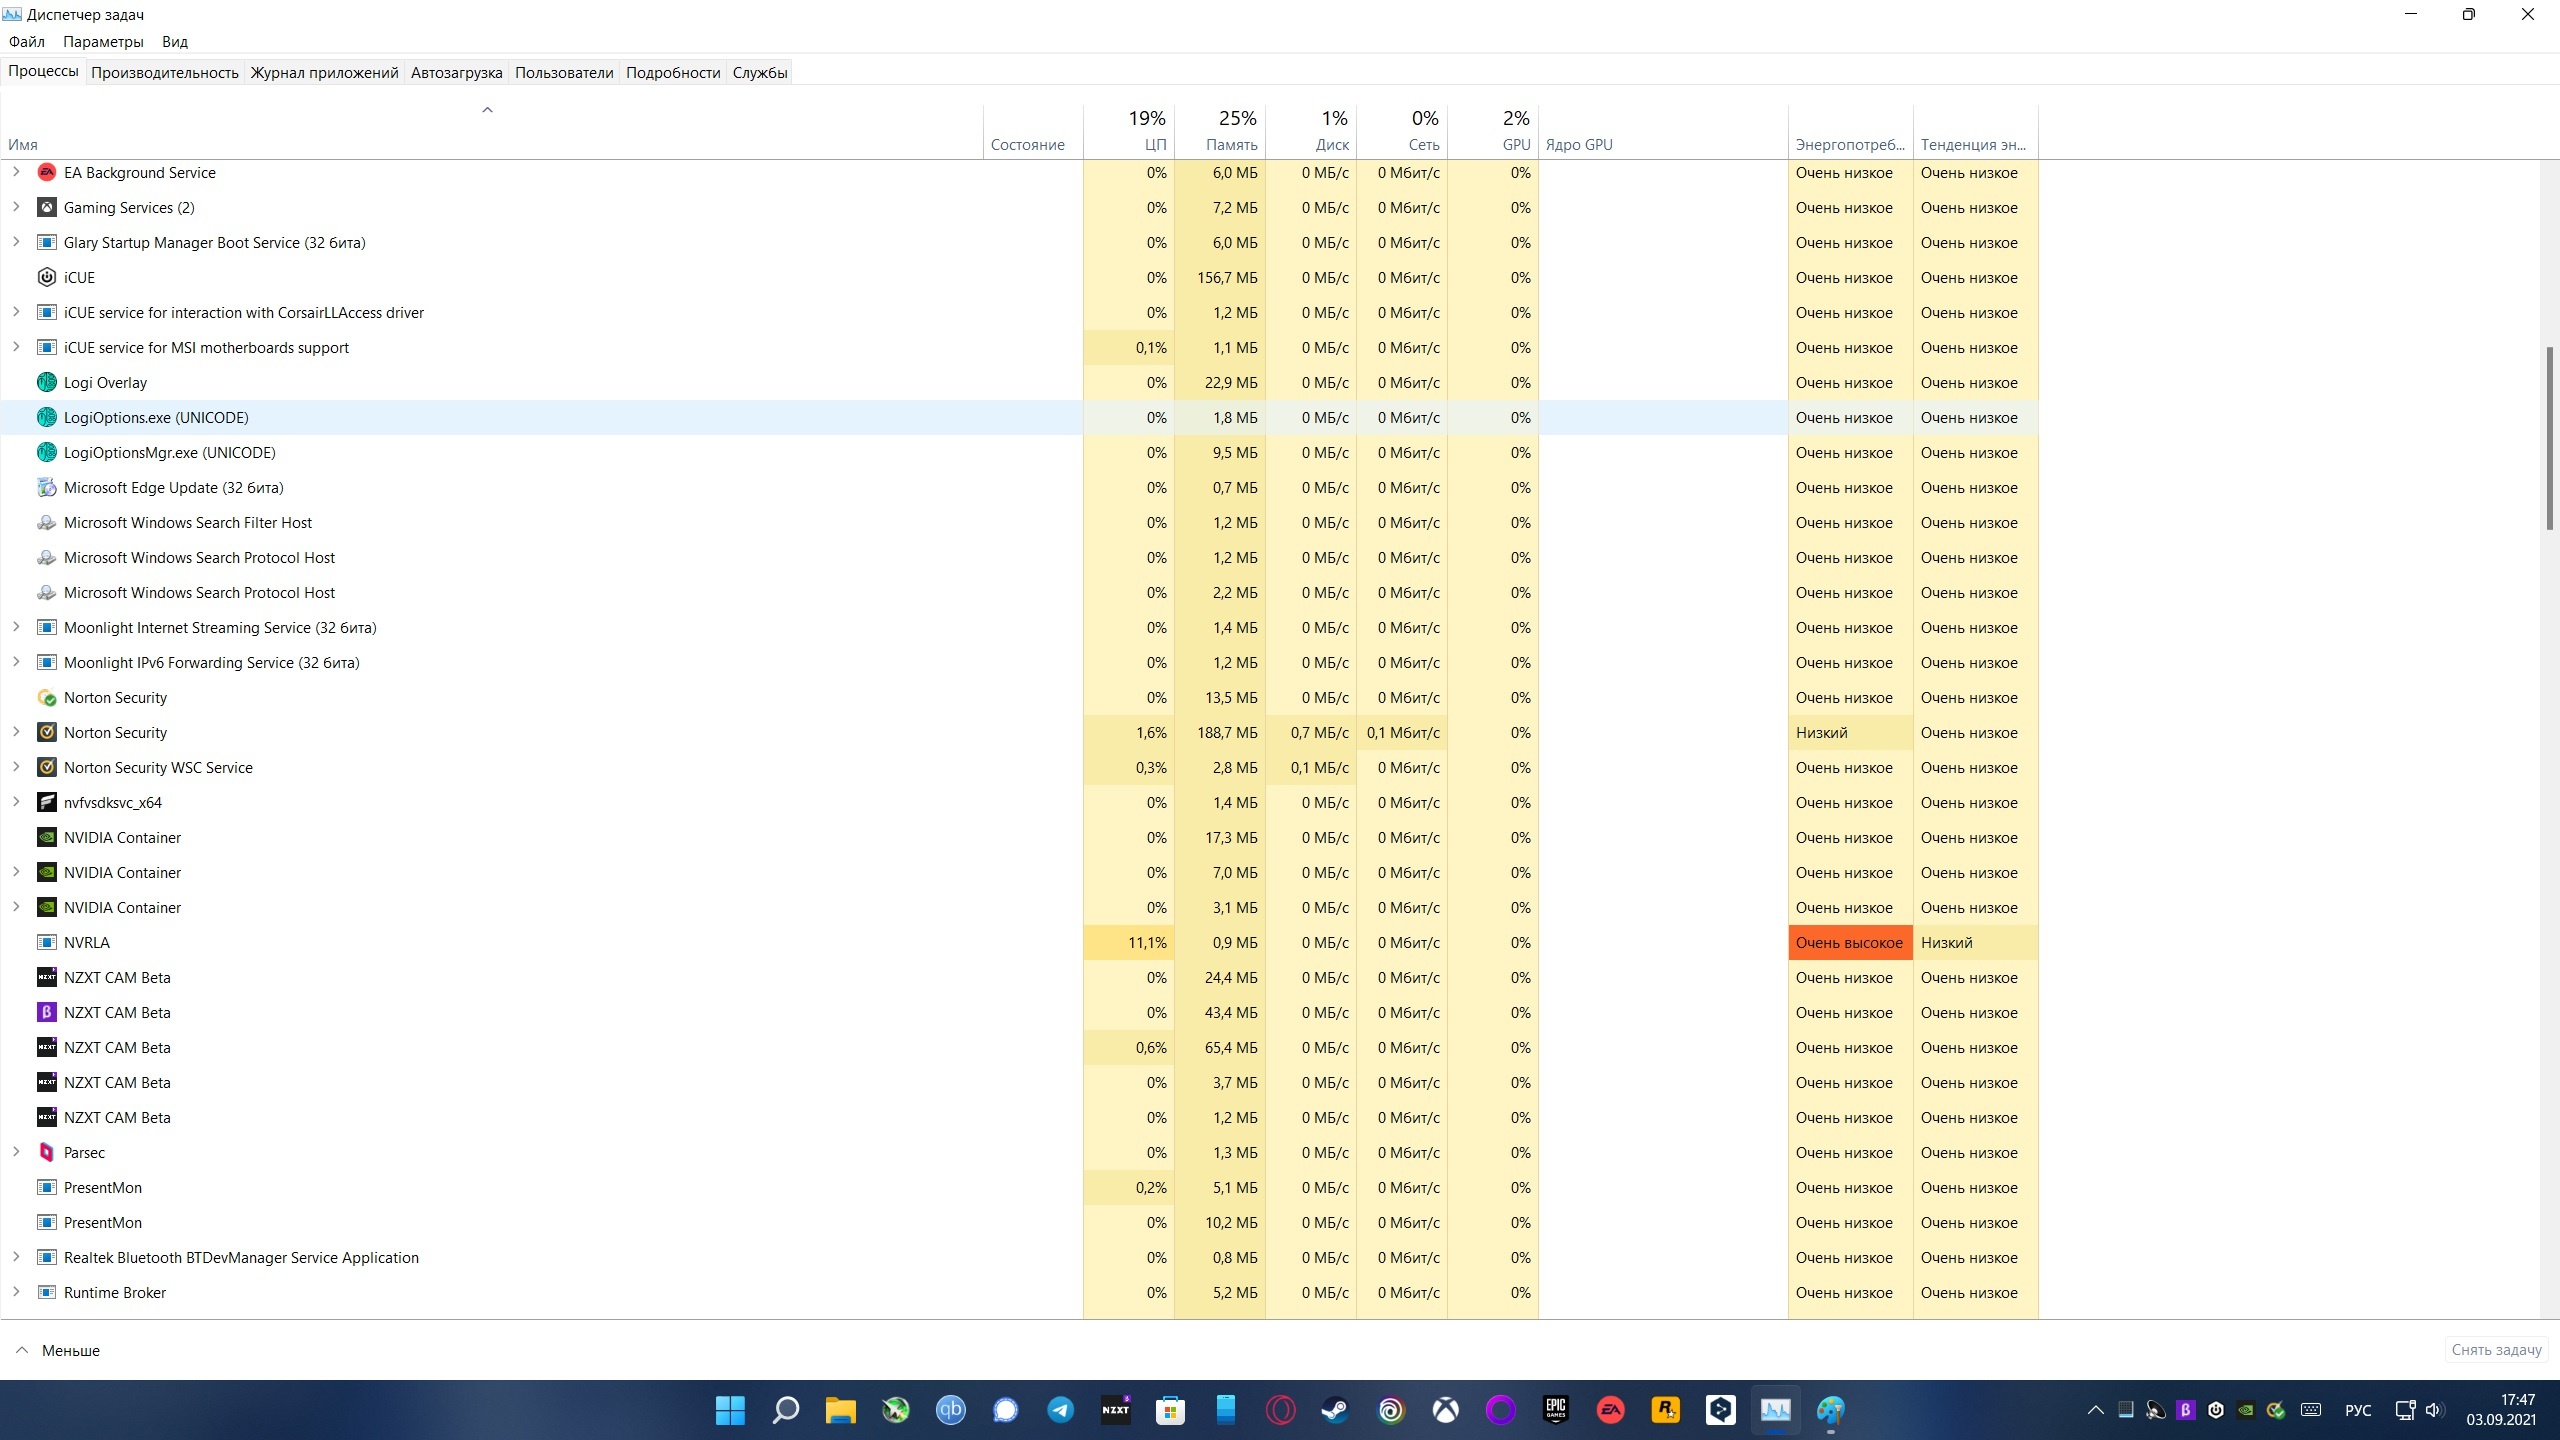This screenshot has height=1440, width=2560.
Task: Expand the Gaming Services (2) group
Action: pyautogui.click(x=16, y=207)
